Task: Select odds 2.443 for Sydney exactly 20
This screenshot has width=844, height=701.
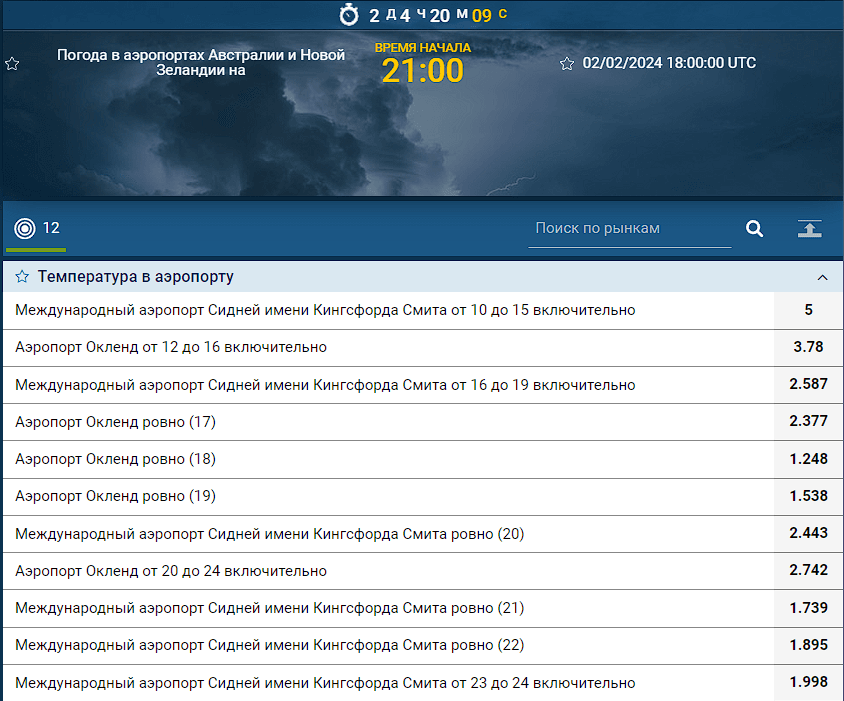Action: click(808, 534)
